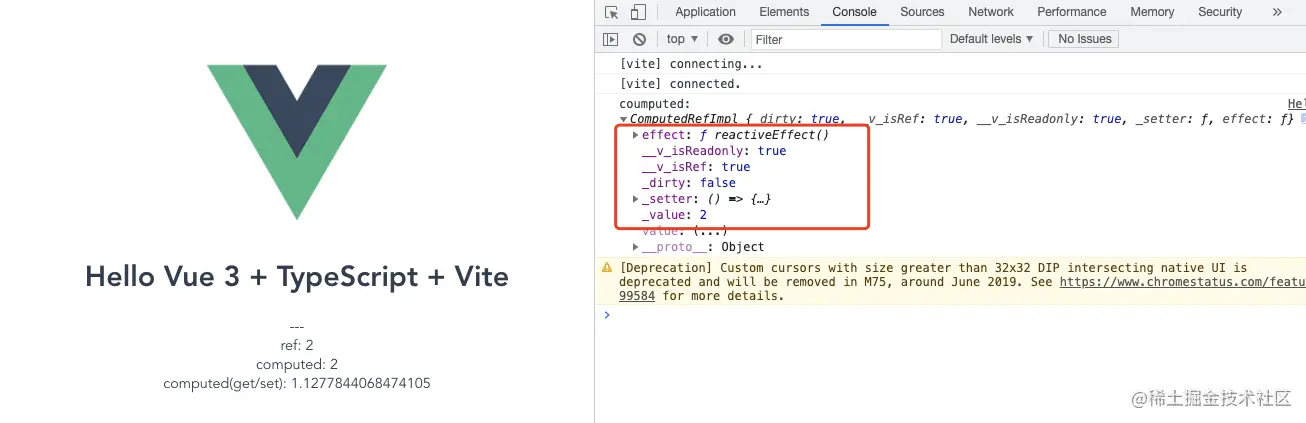The height and width of the screenshot is (423, 1306).
Task: Click the '__v_isRef: true' property
Action: (696, 167)
